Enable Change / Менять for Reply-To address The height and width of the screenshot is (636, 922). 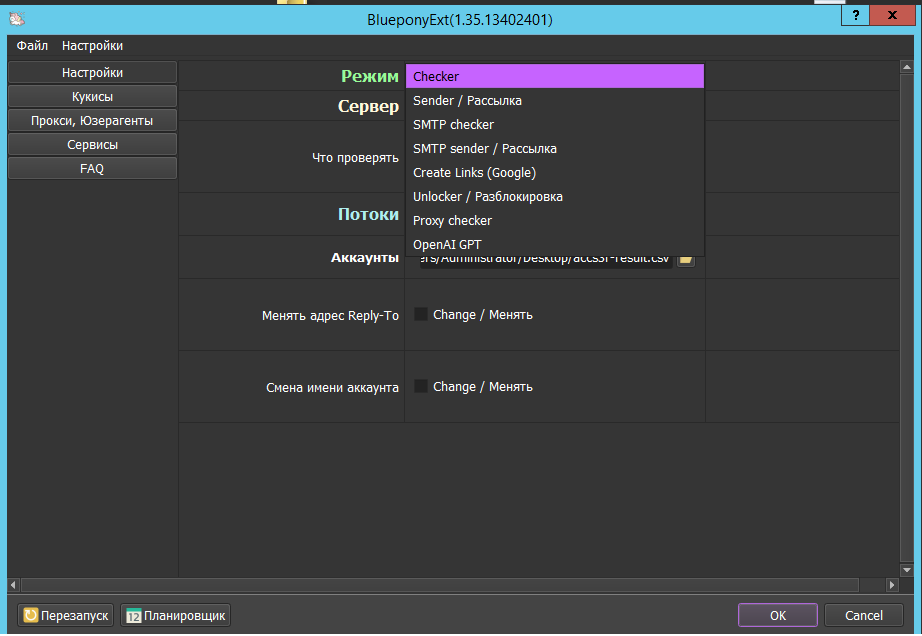point(420,314)
